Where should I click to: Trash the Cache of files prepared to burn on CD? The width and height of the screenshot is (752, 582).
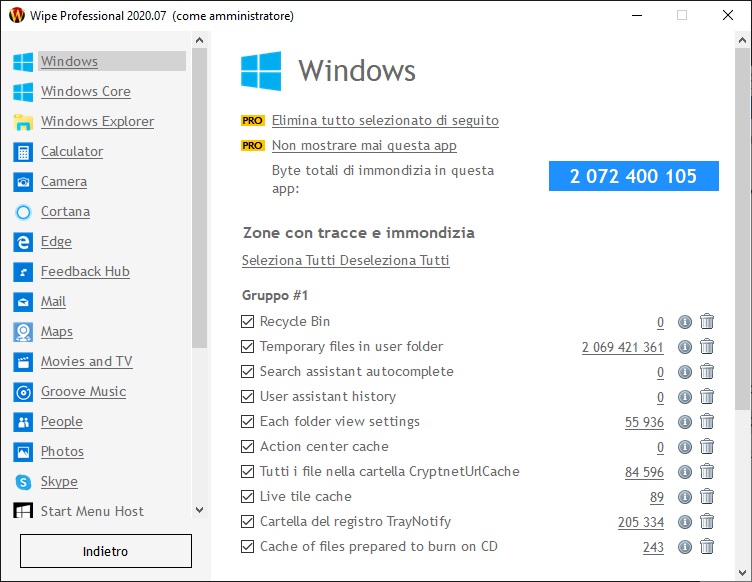coord(707,547)
